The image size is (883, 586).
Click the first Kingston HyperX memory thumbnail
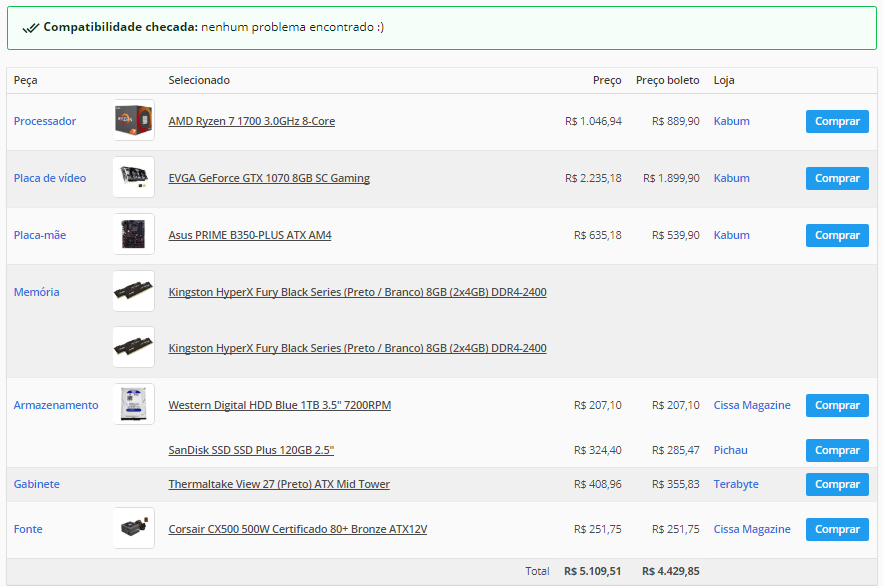pyautogui.click(x=133, y=291)
